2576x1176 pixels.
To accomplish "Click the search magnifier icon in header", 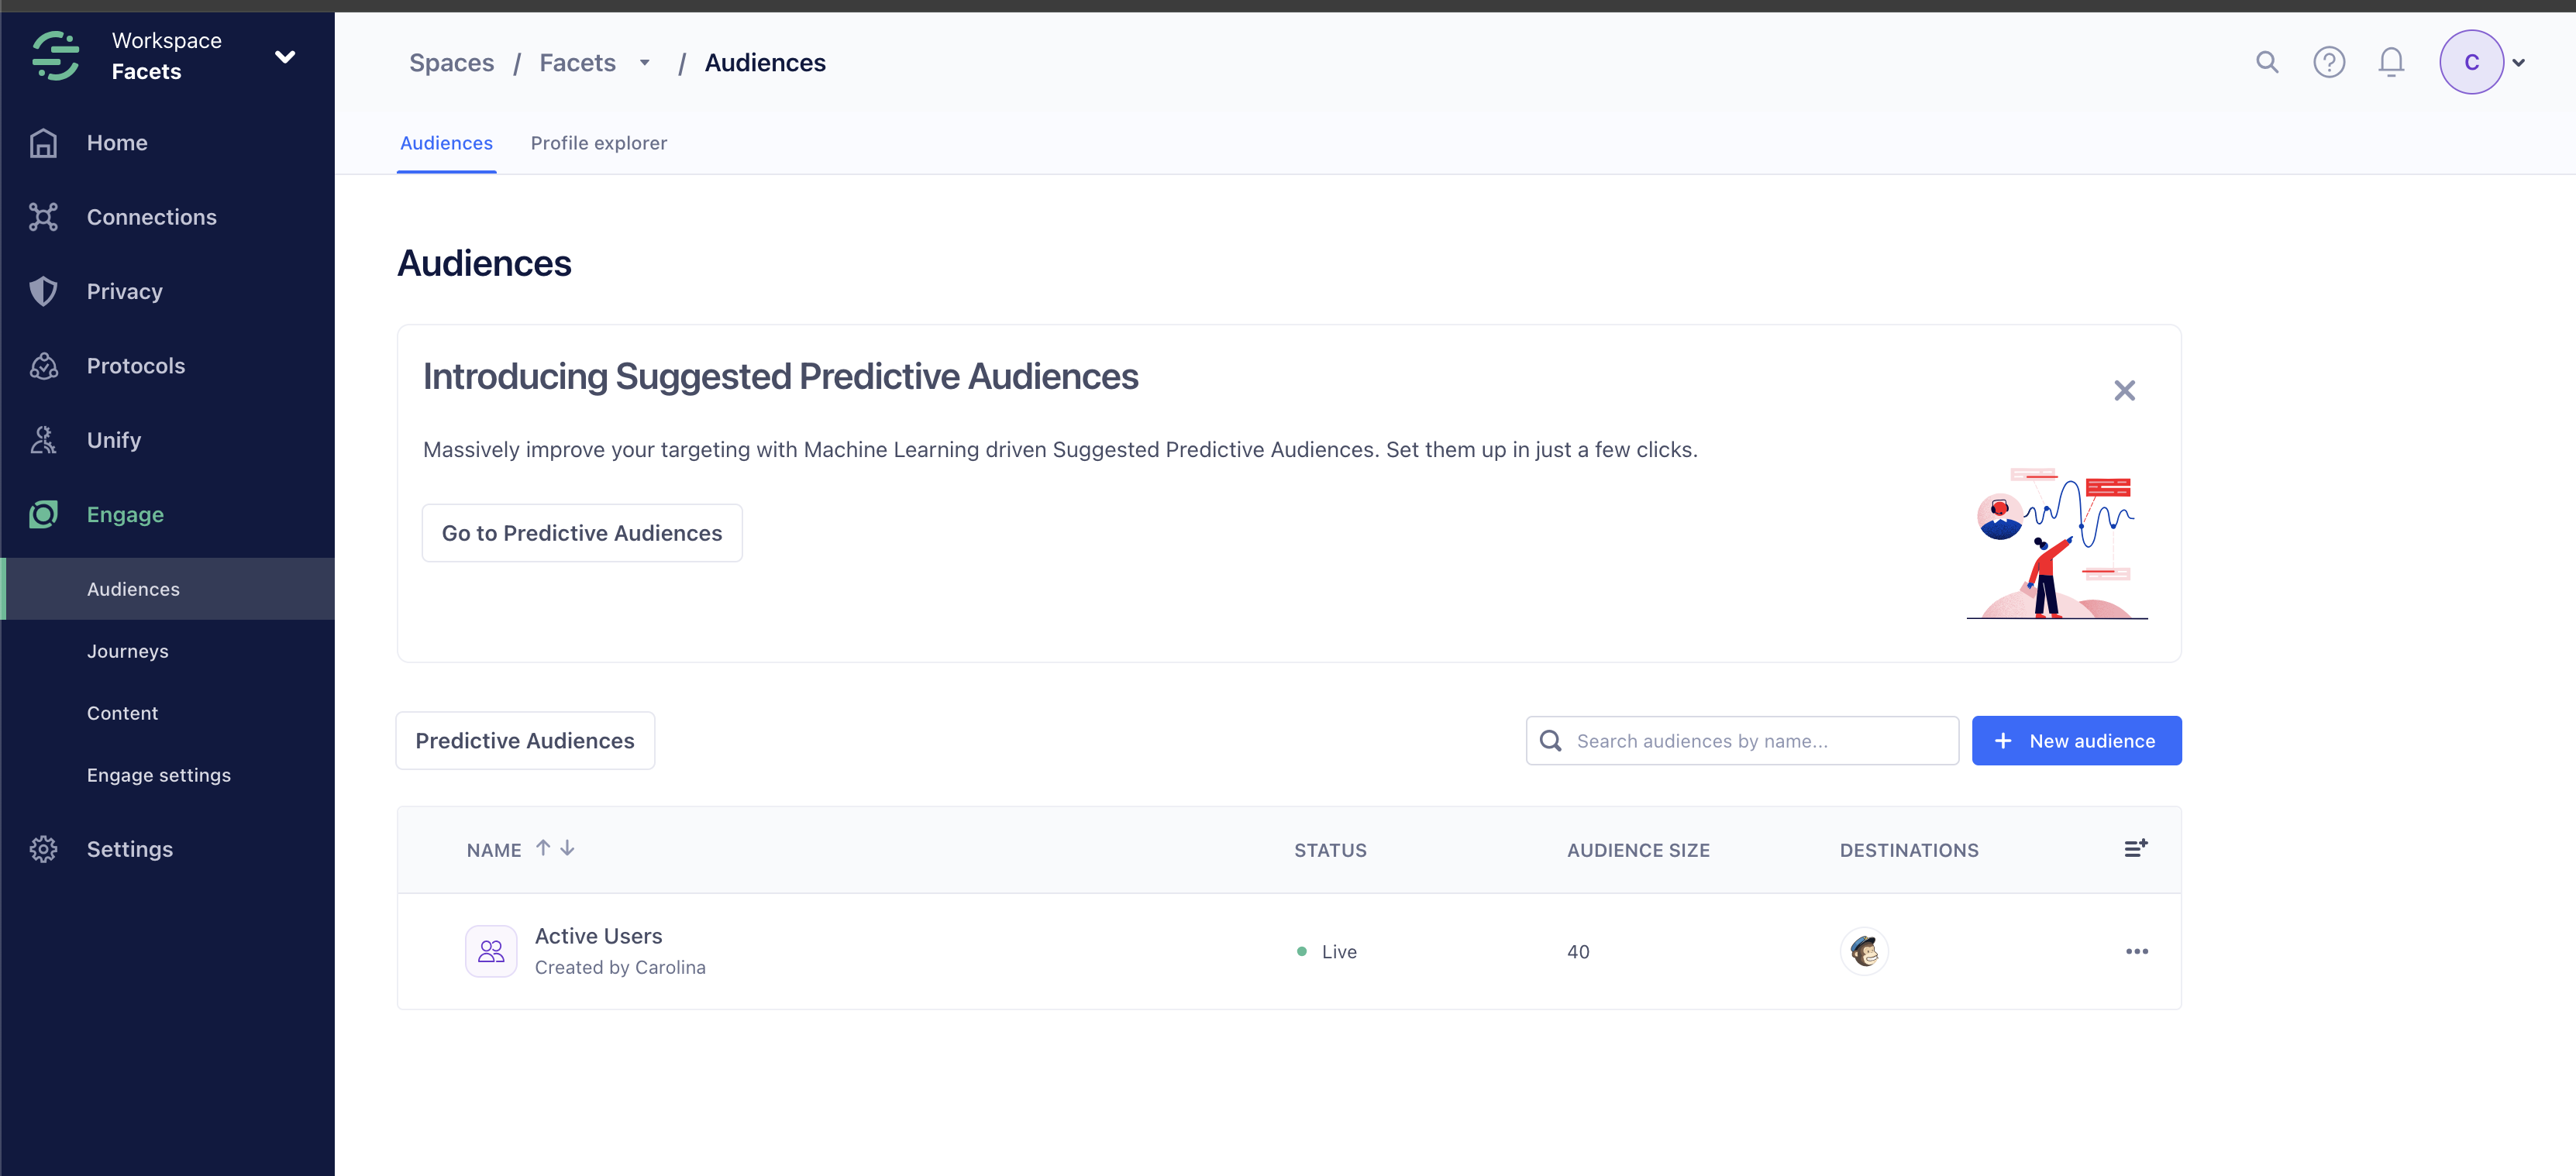I will pyautogui.click(x=2267, y=62).
